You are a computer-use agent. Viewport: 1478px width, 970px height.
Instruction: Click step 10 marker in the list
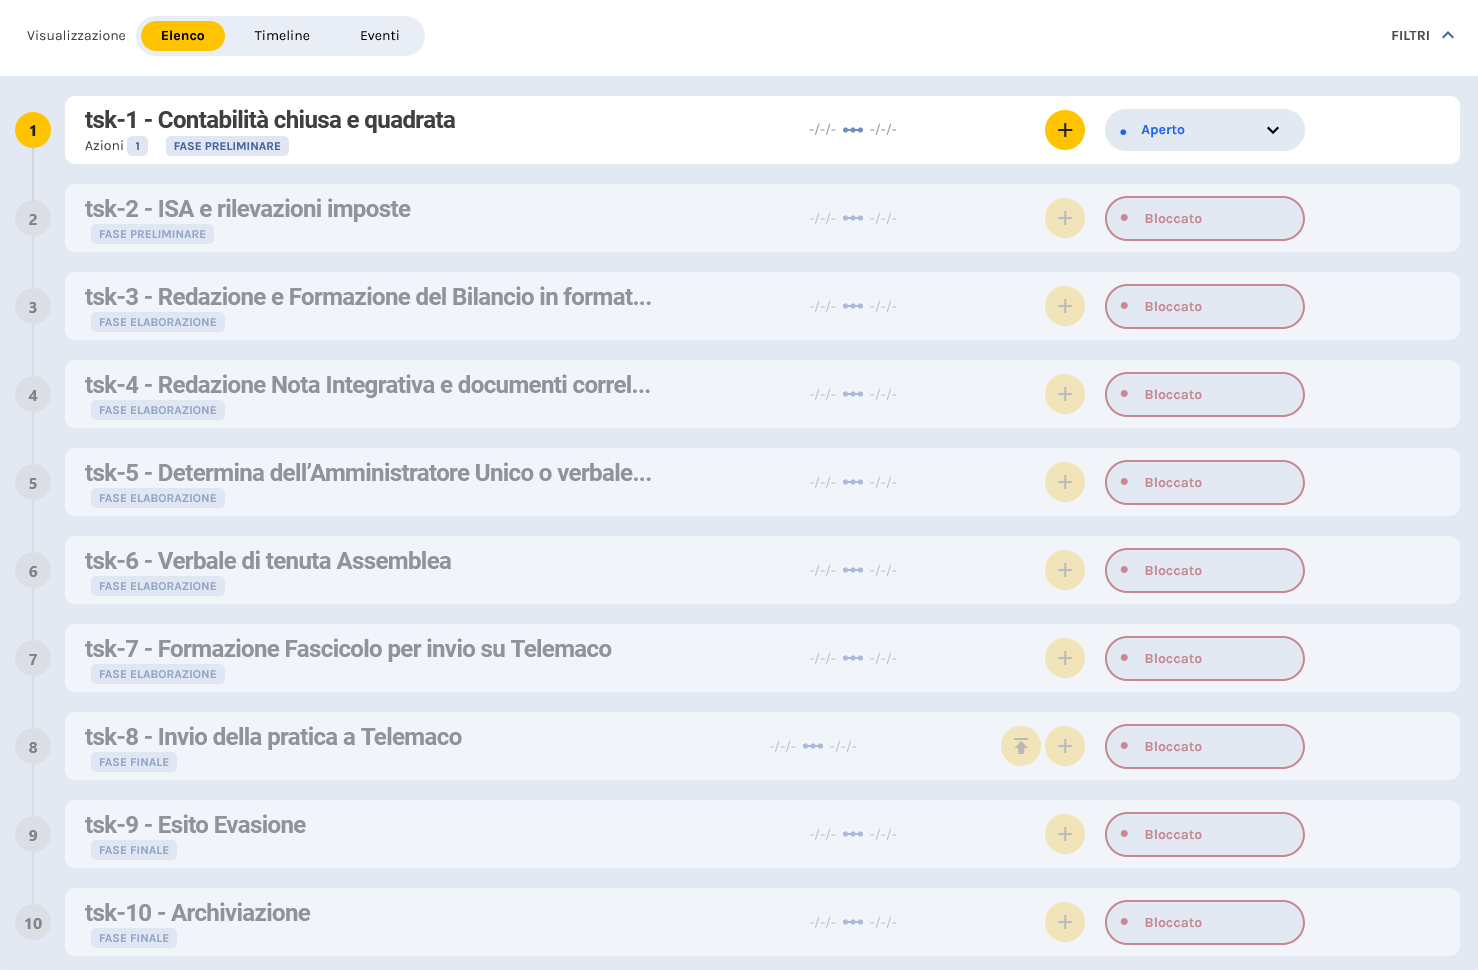coord(33,923)
